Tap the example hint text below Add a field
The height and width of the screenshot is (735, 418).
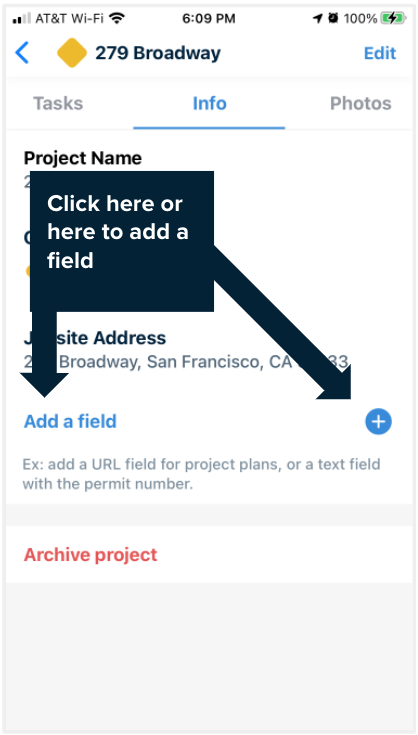(202, 474)
